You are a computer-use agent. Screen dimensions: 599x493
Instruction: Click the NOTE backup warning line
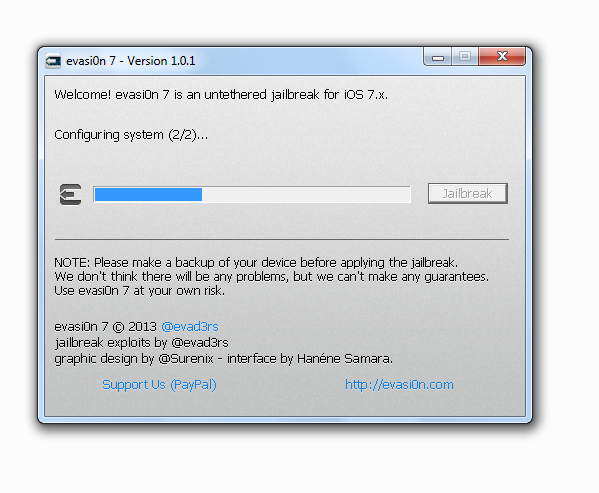(x=256, y=263)
